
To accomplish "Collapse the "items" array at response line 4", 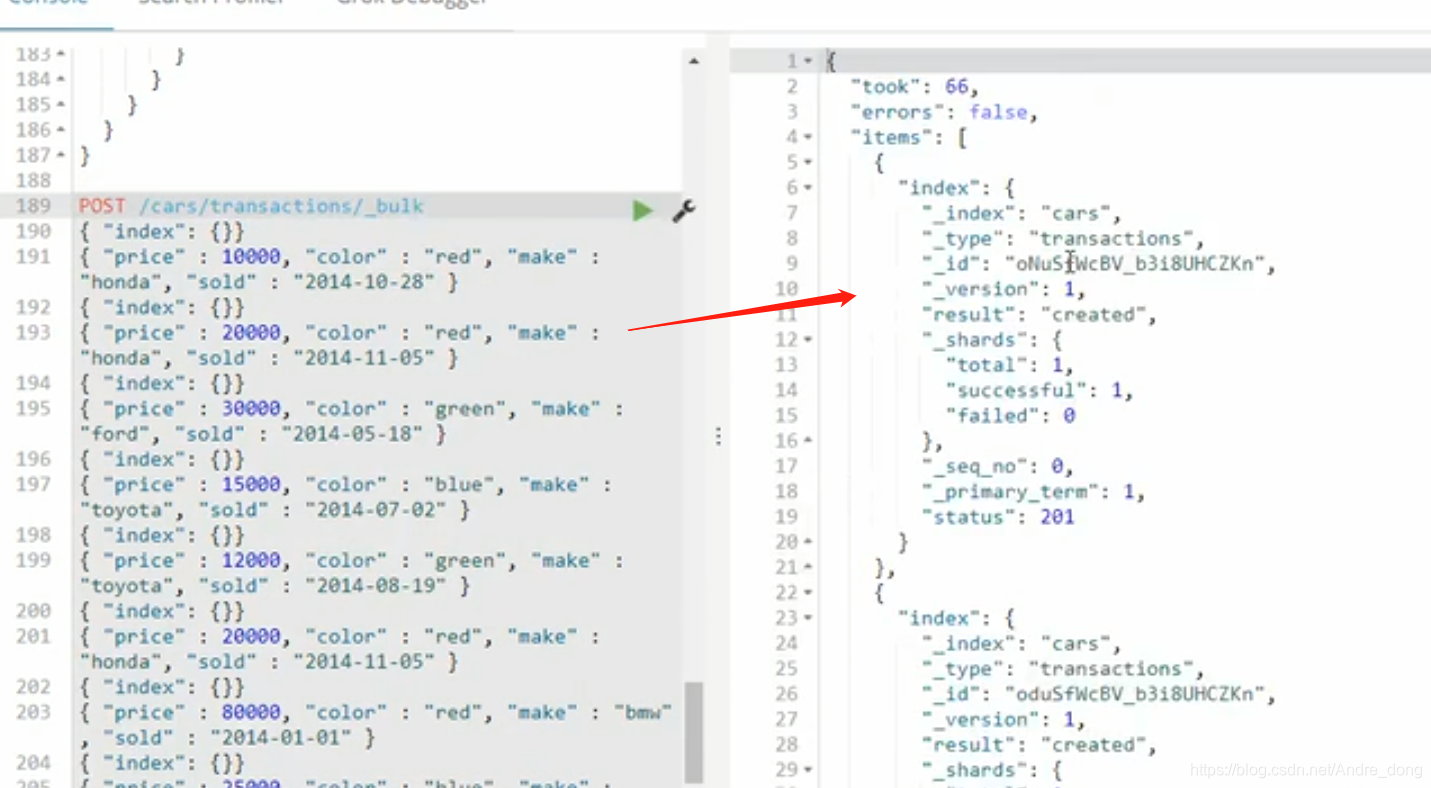I will click(x=808, y=138).
